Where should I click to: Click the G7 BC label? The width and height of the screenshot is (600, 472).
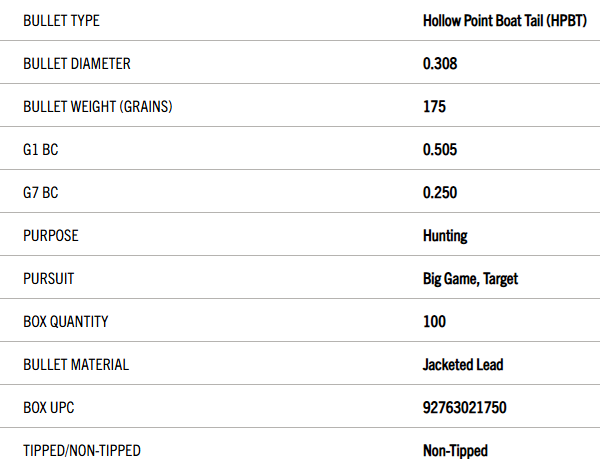click(41, 193)
